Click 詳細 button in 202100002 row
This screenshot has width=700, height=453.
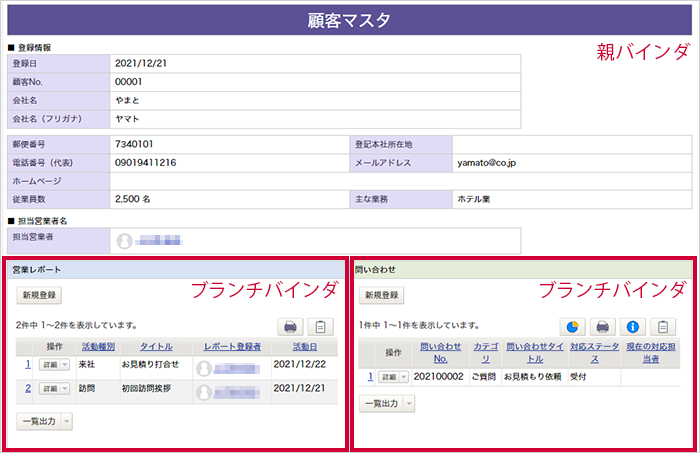(389, 377)
